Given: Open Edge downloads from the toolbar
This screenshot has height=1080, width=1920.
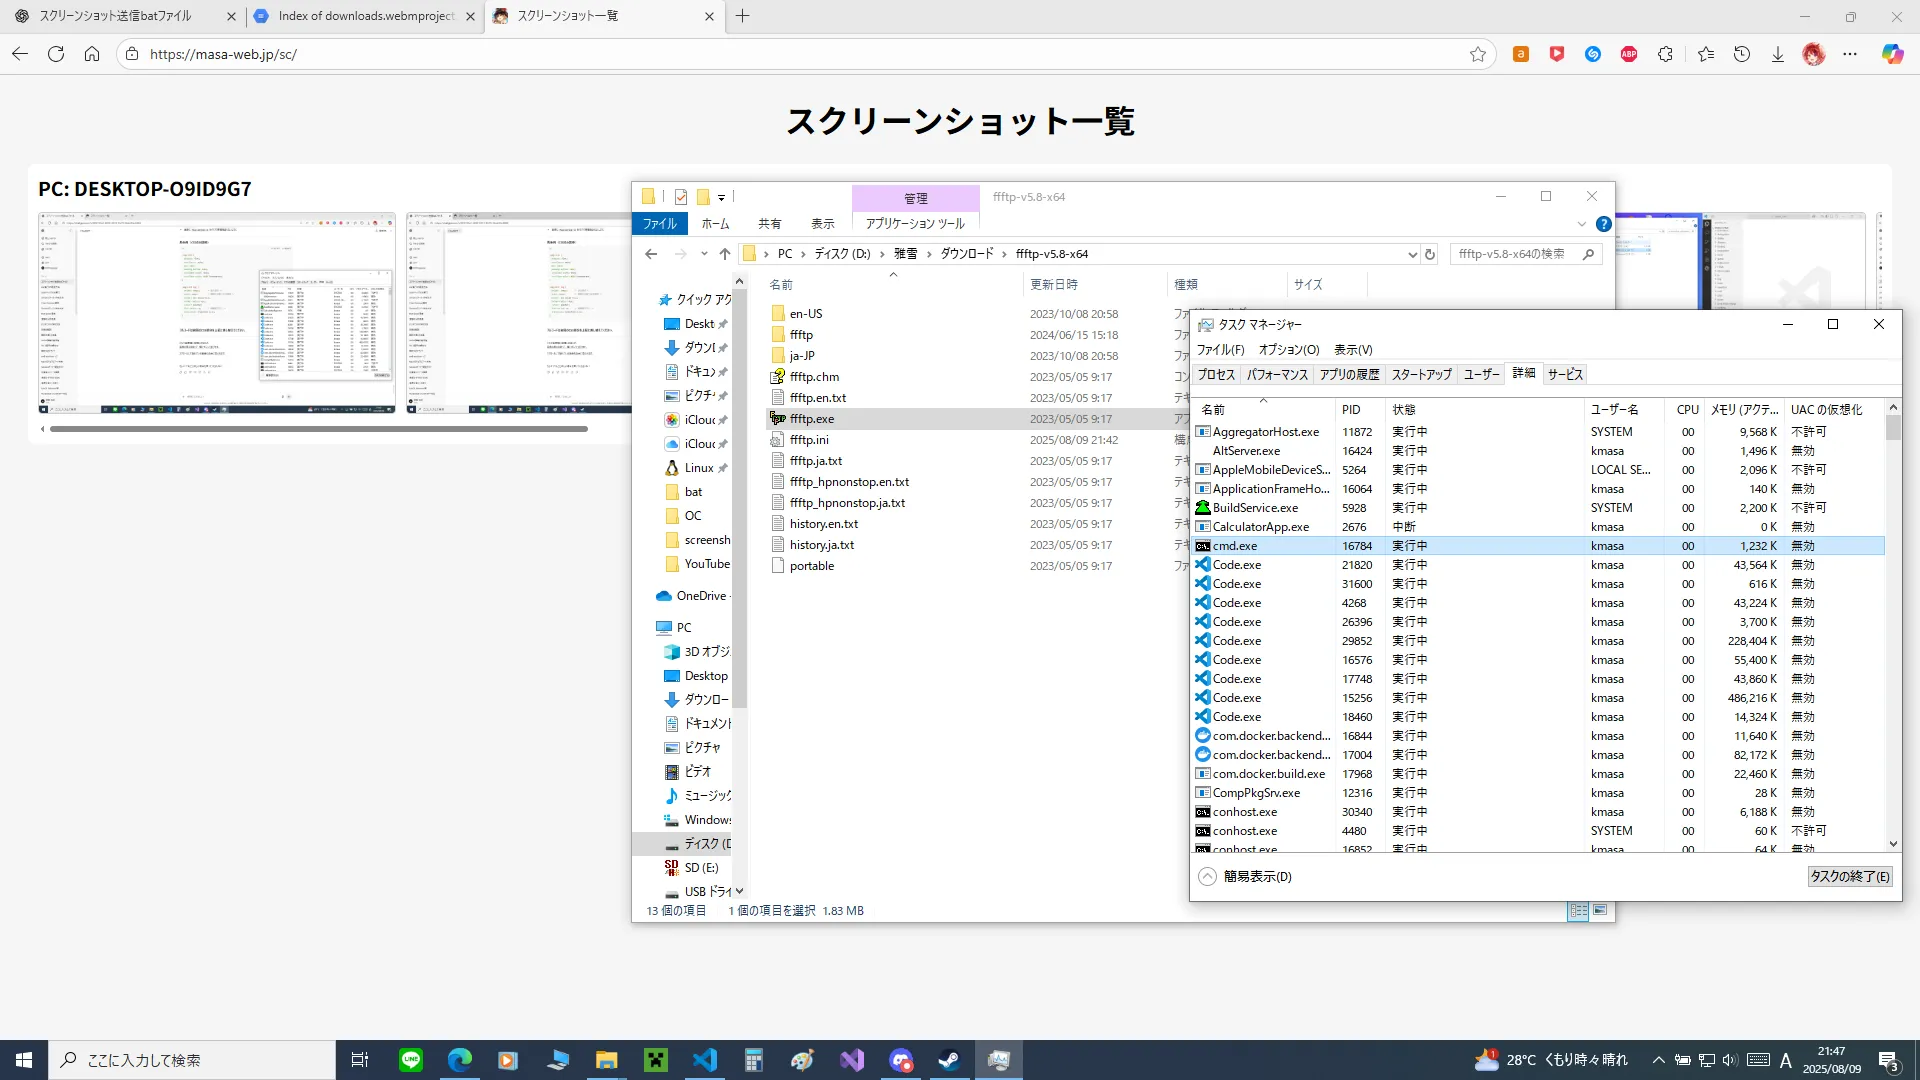Looking at the screenshot, I should (x=1777, y=55).
